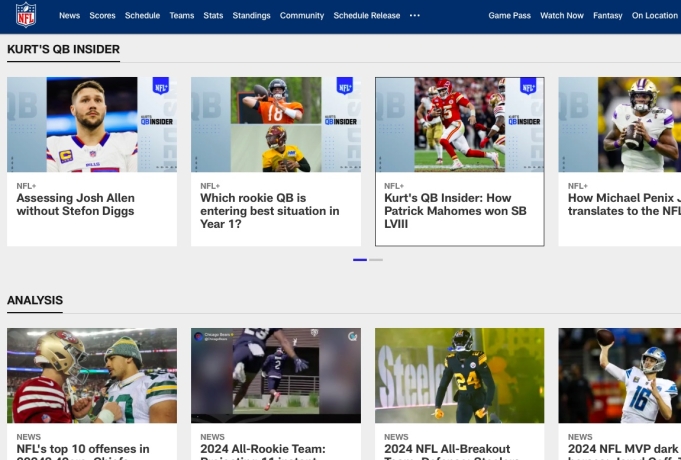
Task: Click NFL+ label above rookie QB headline
Action: coord(210,186)
